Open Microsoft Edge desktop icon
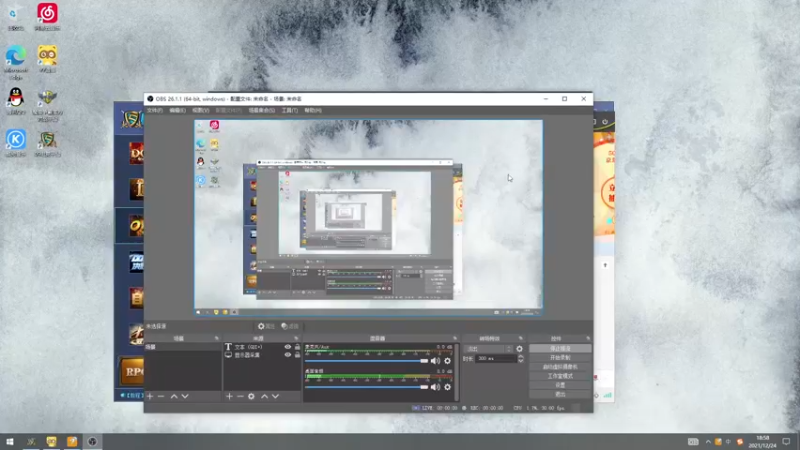Viewport: 800px width, 450px height. (x=16, y=62)
